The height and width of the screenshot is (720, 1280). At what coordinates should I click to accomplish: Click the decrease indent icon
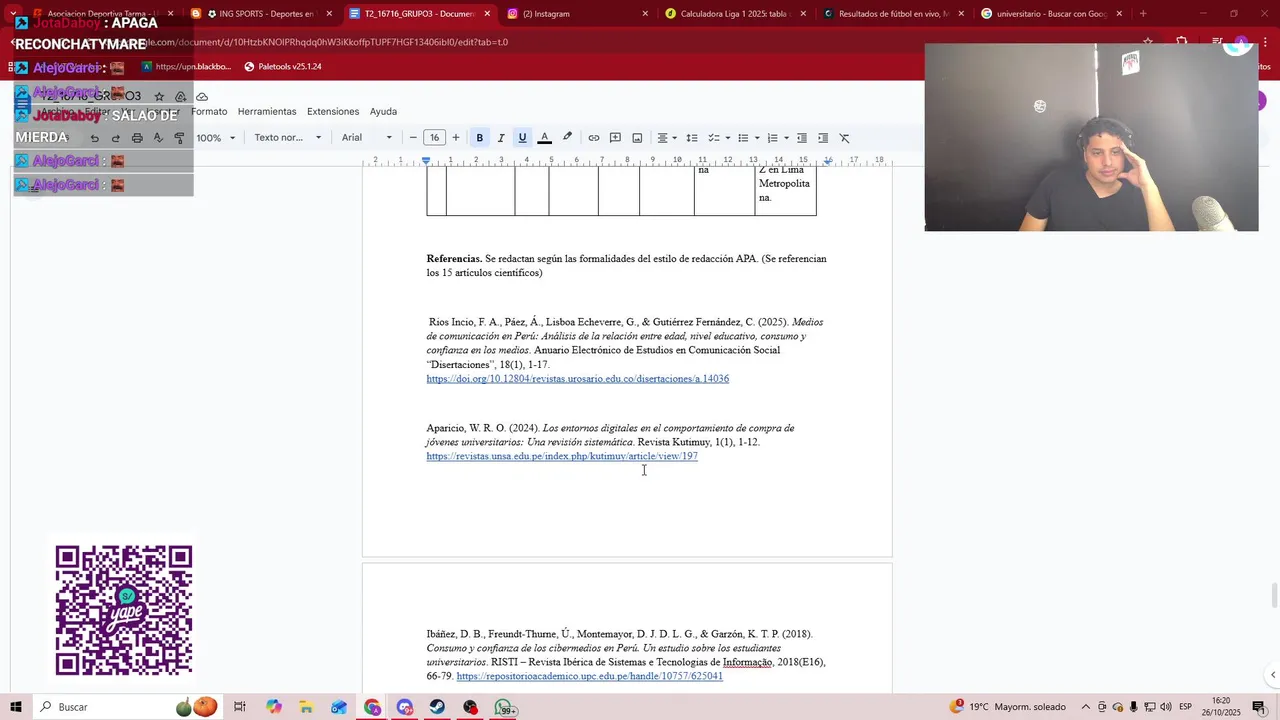click(802, 138)
